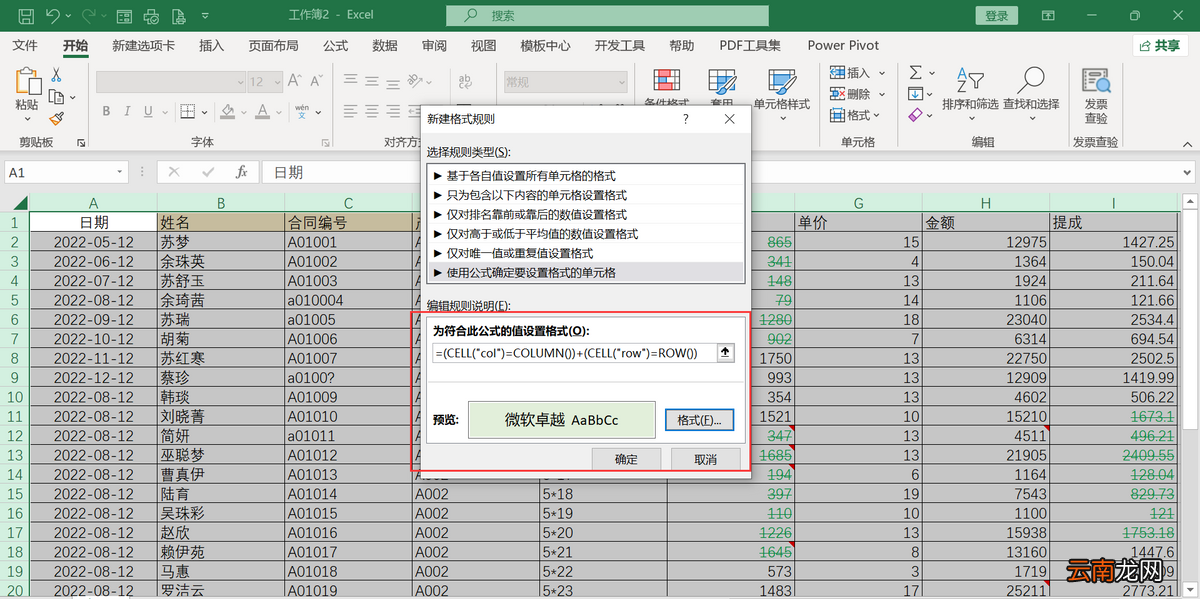The image size is (1200, 599).
Task: Switch to the 公式 (Formulas) tab
Action: click(335, 45)
